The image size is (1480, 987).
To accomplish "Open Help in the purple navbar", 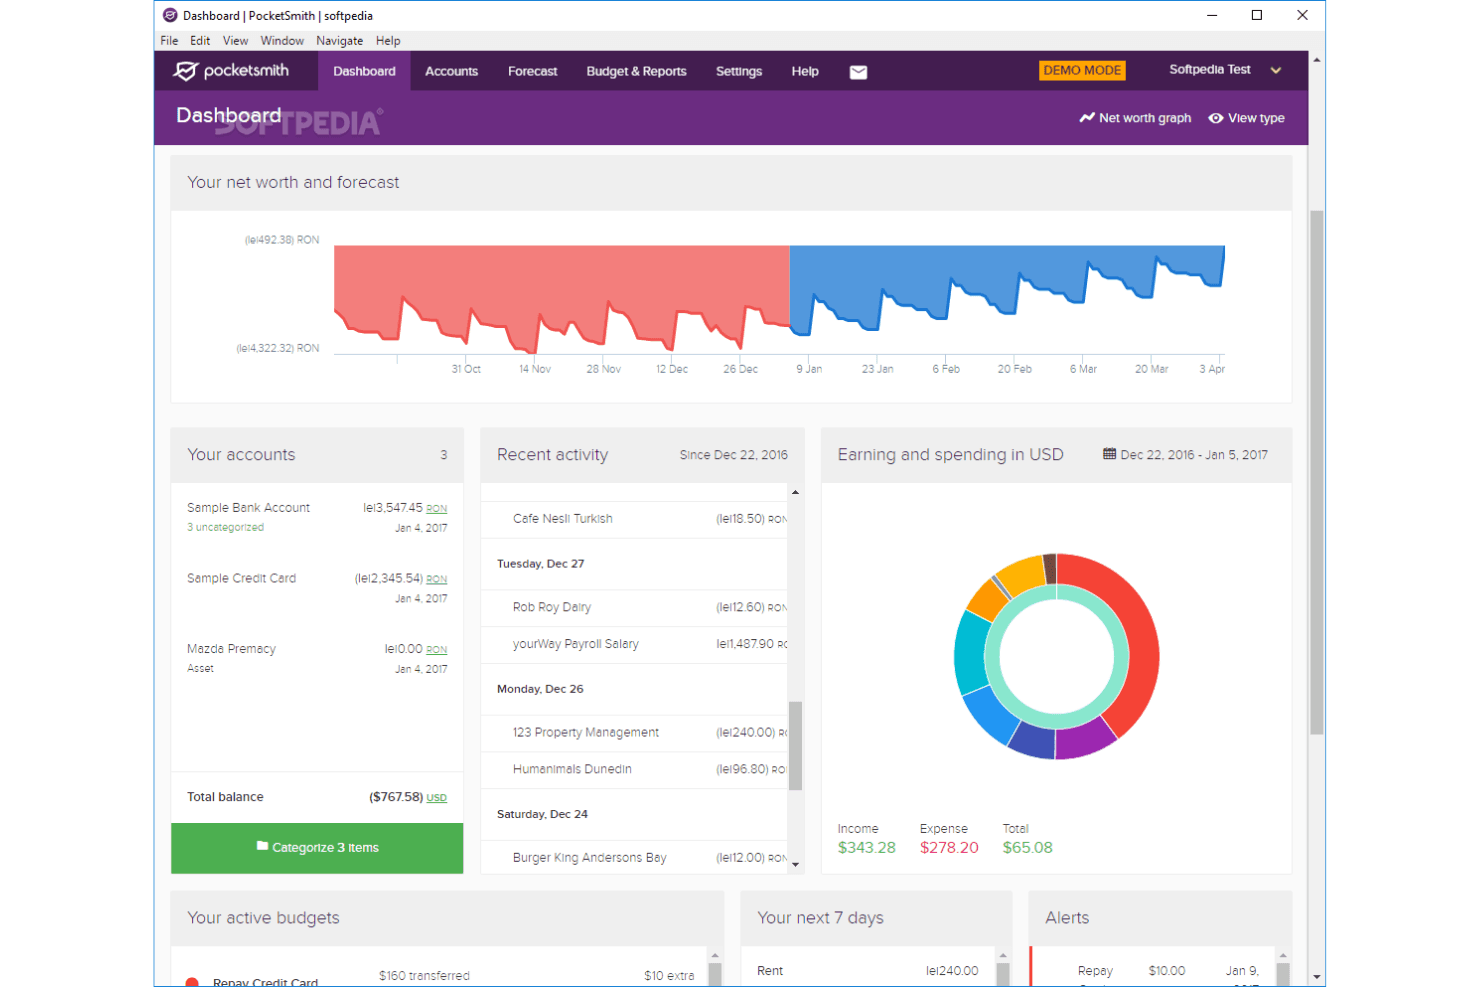I will pos(805,71).
